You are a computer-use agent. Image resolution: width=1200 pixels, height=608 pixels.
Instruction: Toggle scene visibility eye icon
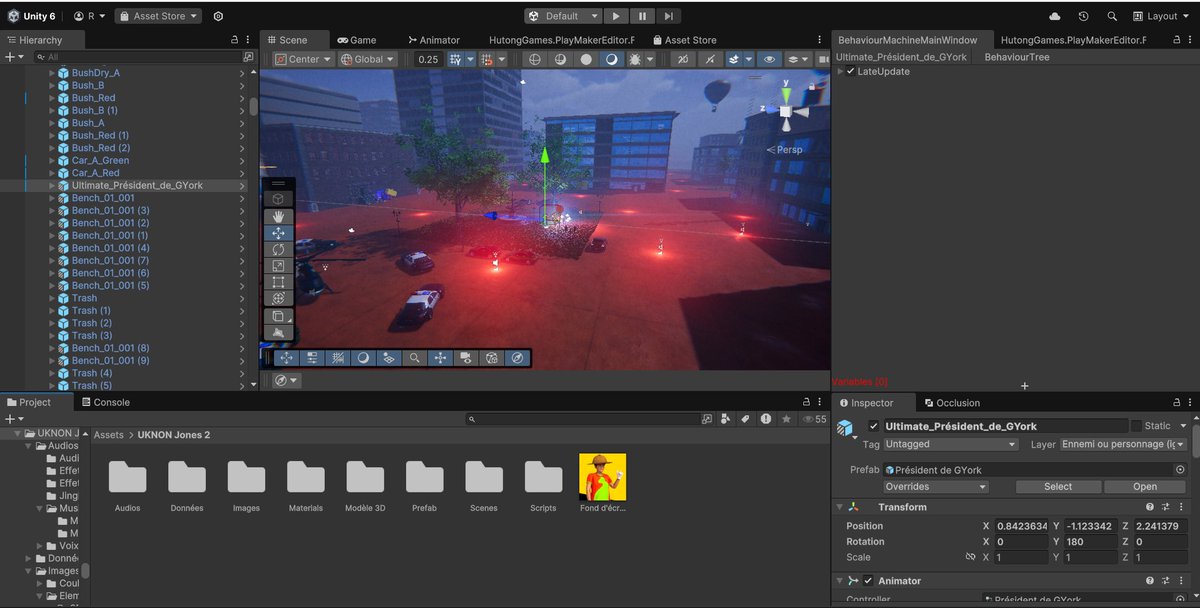[769, 59]
